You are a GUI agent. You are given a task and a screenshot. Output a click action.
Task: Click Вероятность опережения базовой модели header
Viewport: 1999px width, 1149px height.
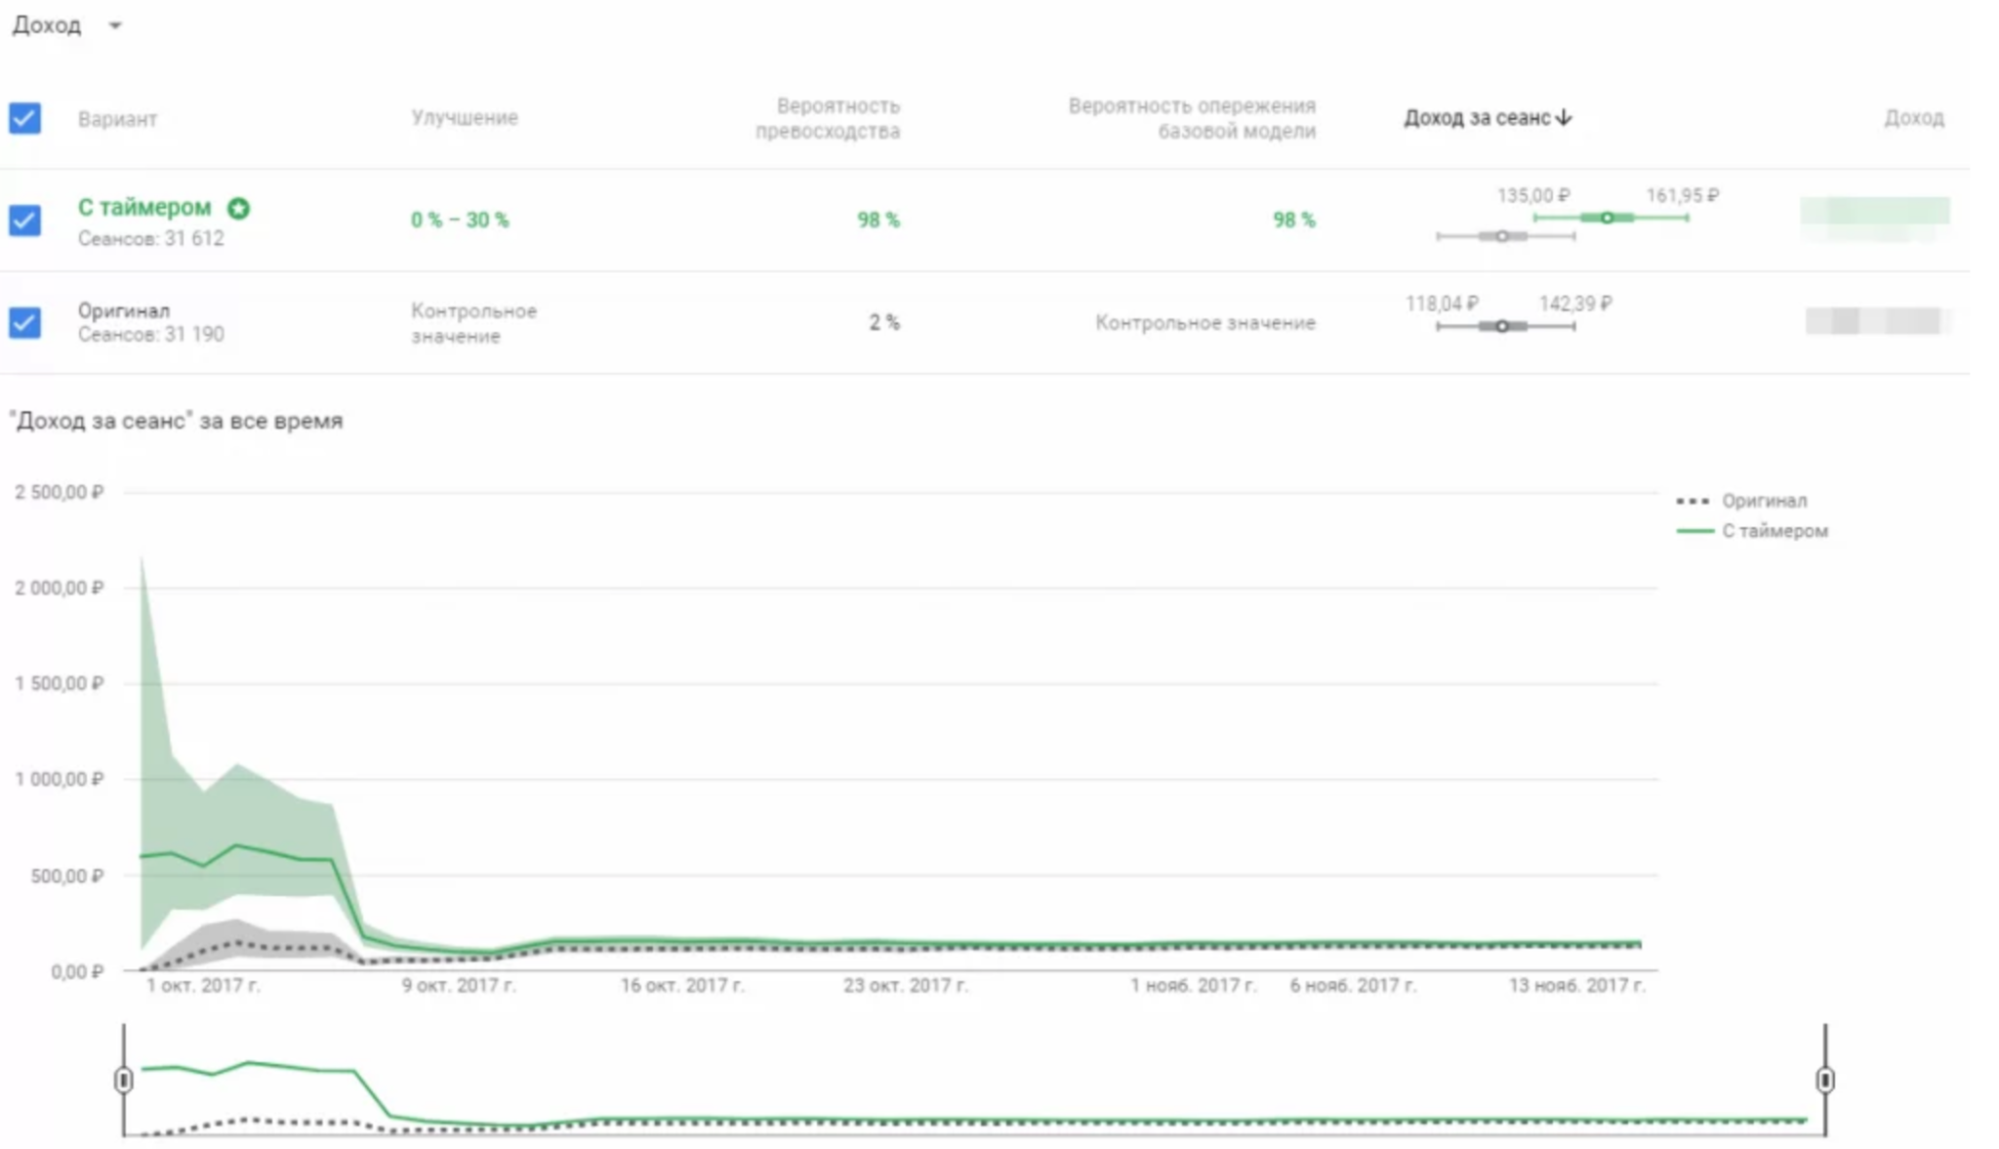(1192, 118)
